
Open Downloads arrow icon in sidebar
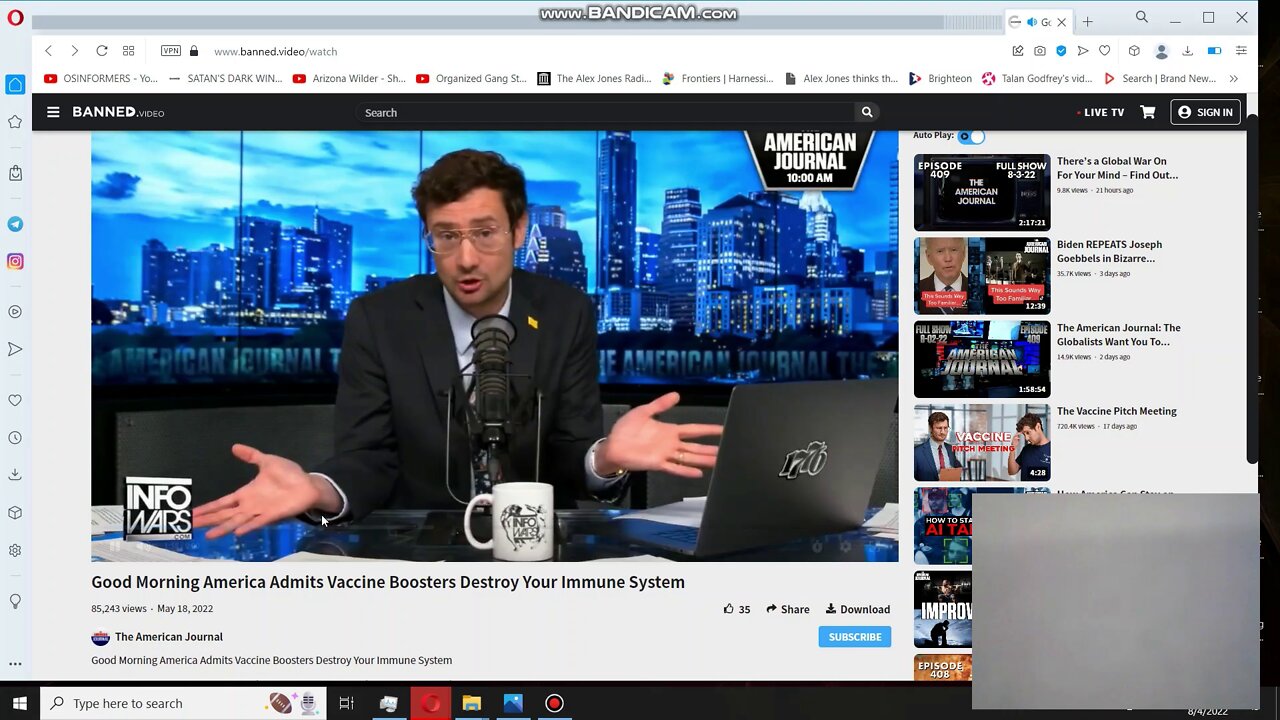pos(15,475)
